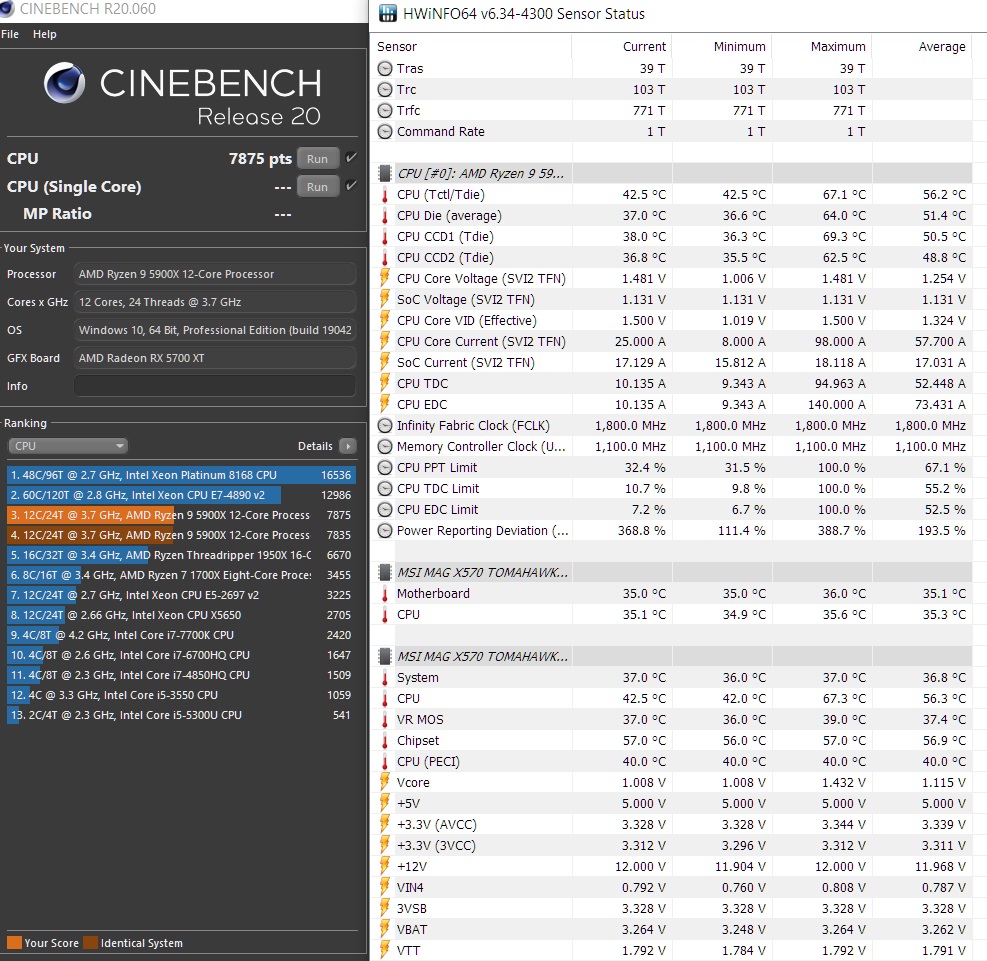
Task: Click the clock icon of Infinity Fabric Clock (FCLK)
Action: pos(385,425)
